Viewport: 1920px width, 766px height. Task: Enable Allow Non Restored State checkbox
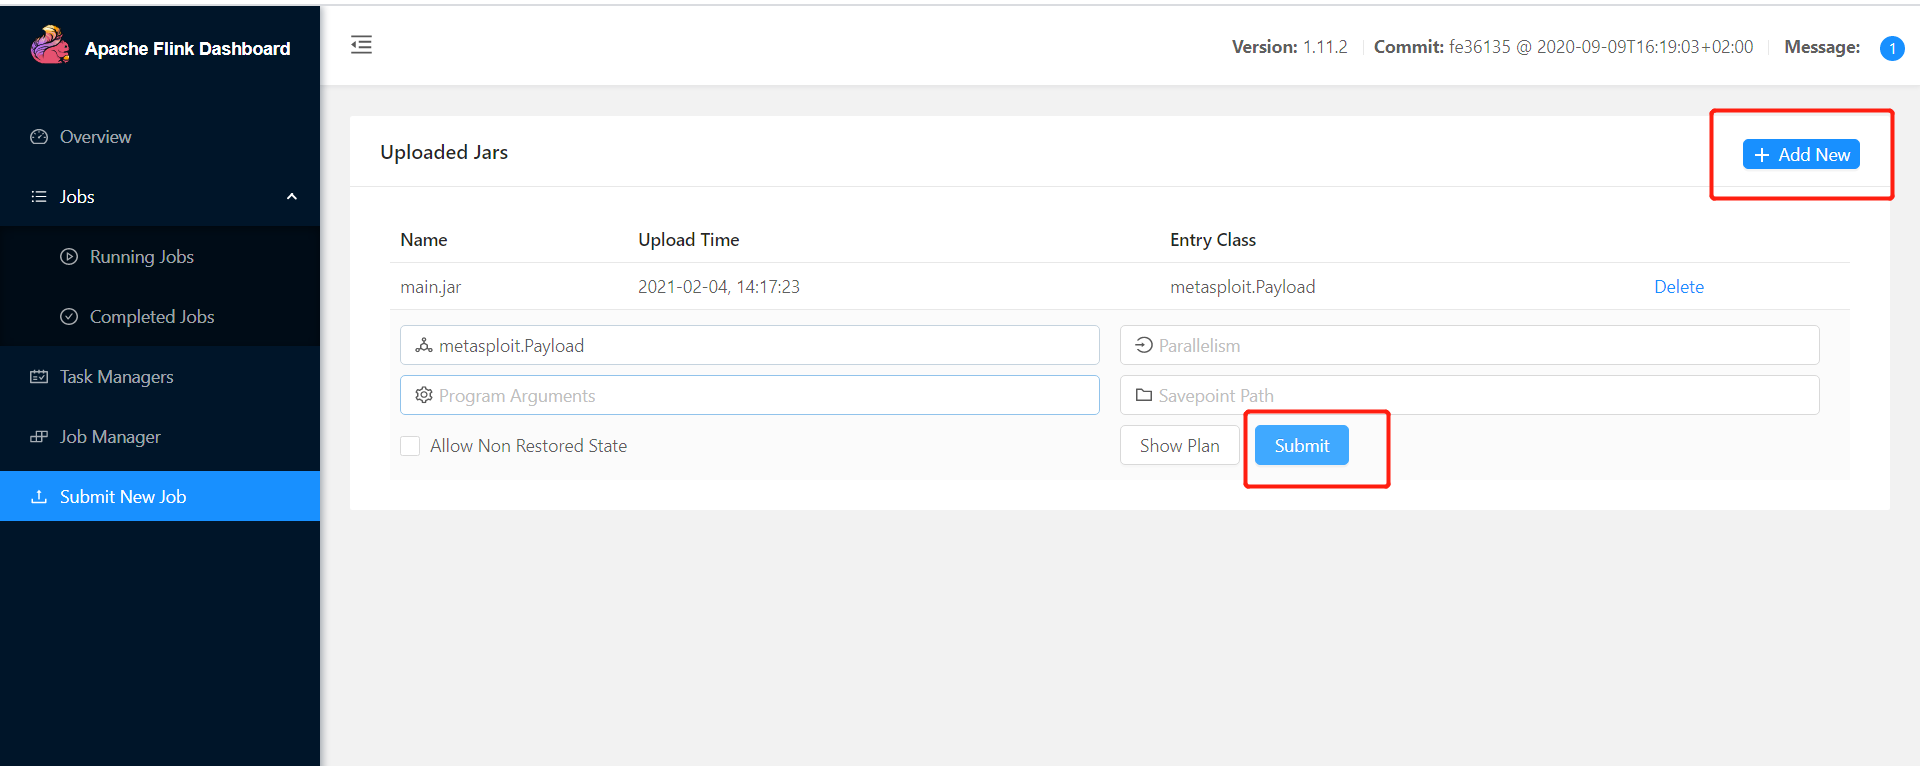(410, 446)
